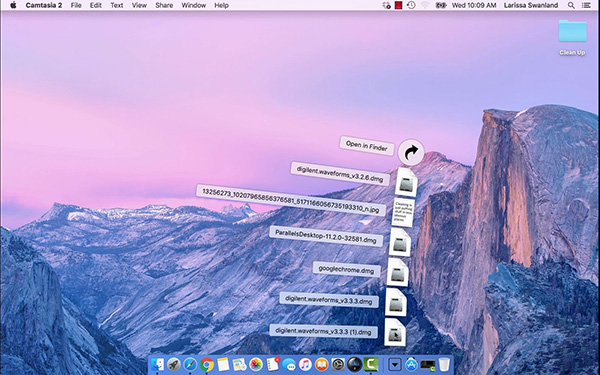Click the red Camtasia recording icon in menu bar
The height and width of the screenshot is (375, 600).
399,5
